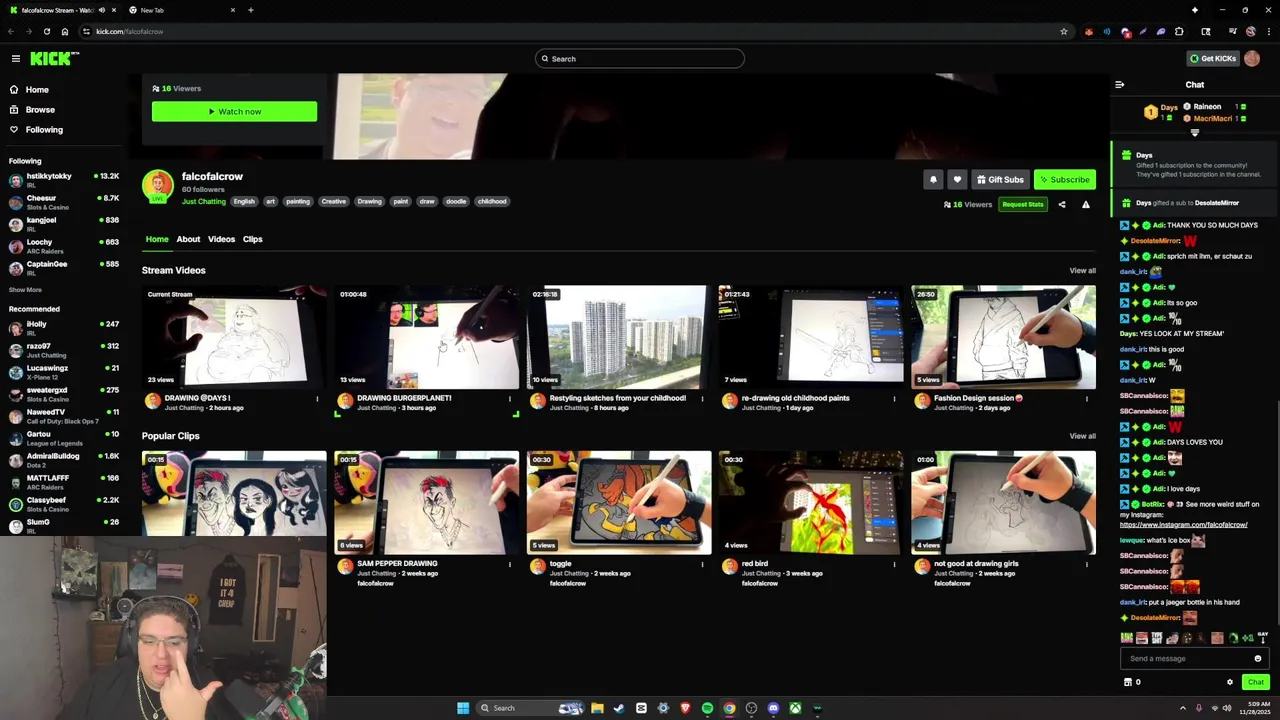Collapse the chat panel arrow icon
Image resolution: width=1280 pixels, height=720 pixels.
(x=1119, y=85)
